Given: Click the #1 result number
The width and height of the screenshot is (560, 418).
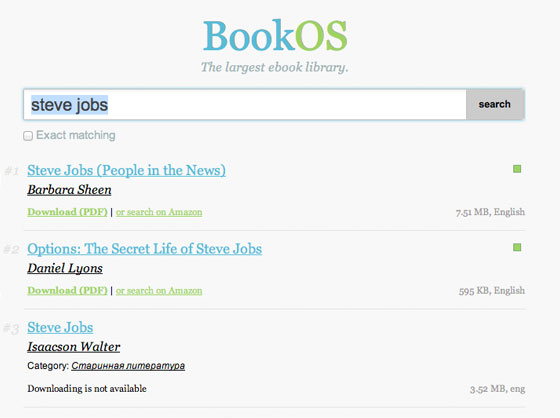Looking at the screenshot, I should [x=11, y=171].
